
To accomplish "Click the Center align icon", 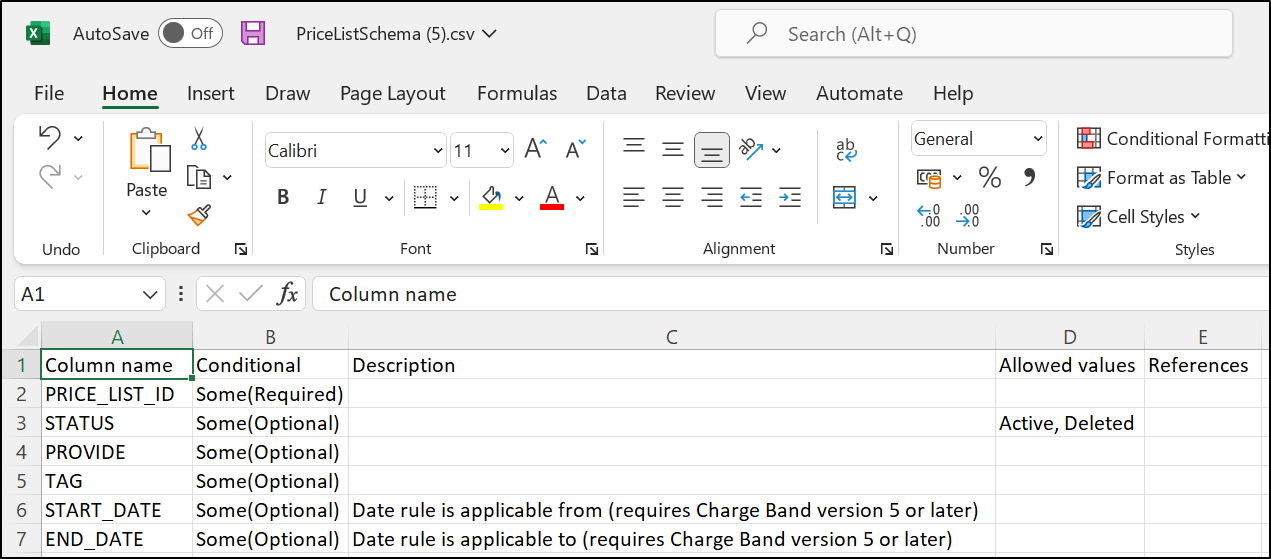I will 673,197.
